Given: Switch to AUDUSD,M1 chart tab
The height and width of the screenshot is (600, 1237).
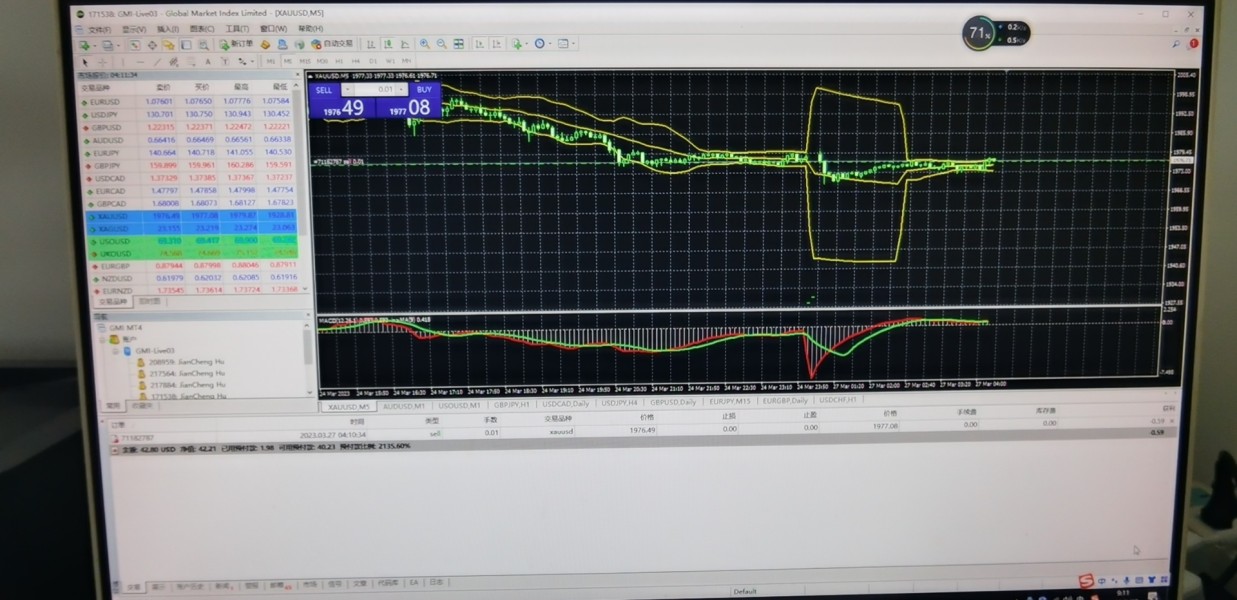Looking at the screenshot, I should coord(404,407).
